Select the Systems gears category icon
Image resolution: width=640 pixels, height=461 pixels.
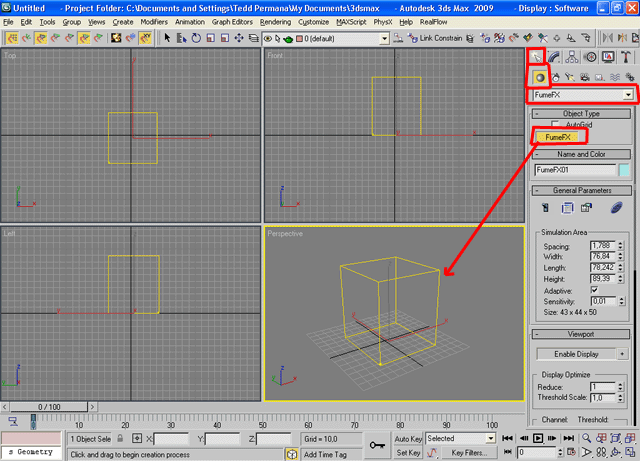click(x=630, y=77)
